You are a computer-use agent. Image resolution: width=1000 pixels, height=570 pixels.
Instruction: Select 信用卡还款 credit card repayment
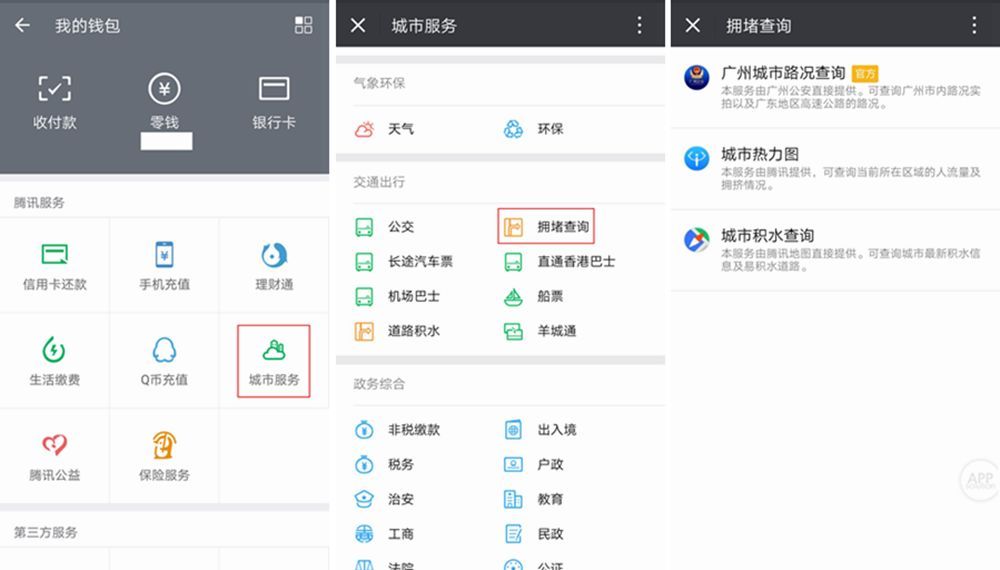click(x=55, y=265)
